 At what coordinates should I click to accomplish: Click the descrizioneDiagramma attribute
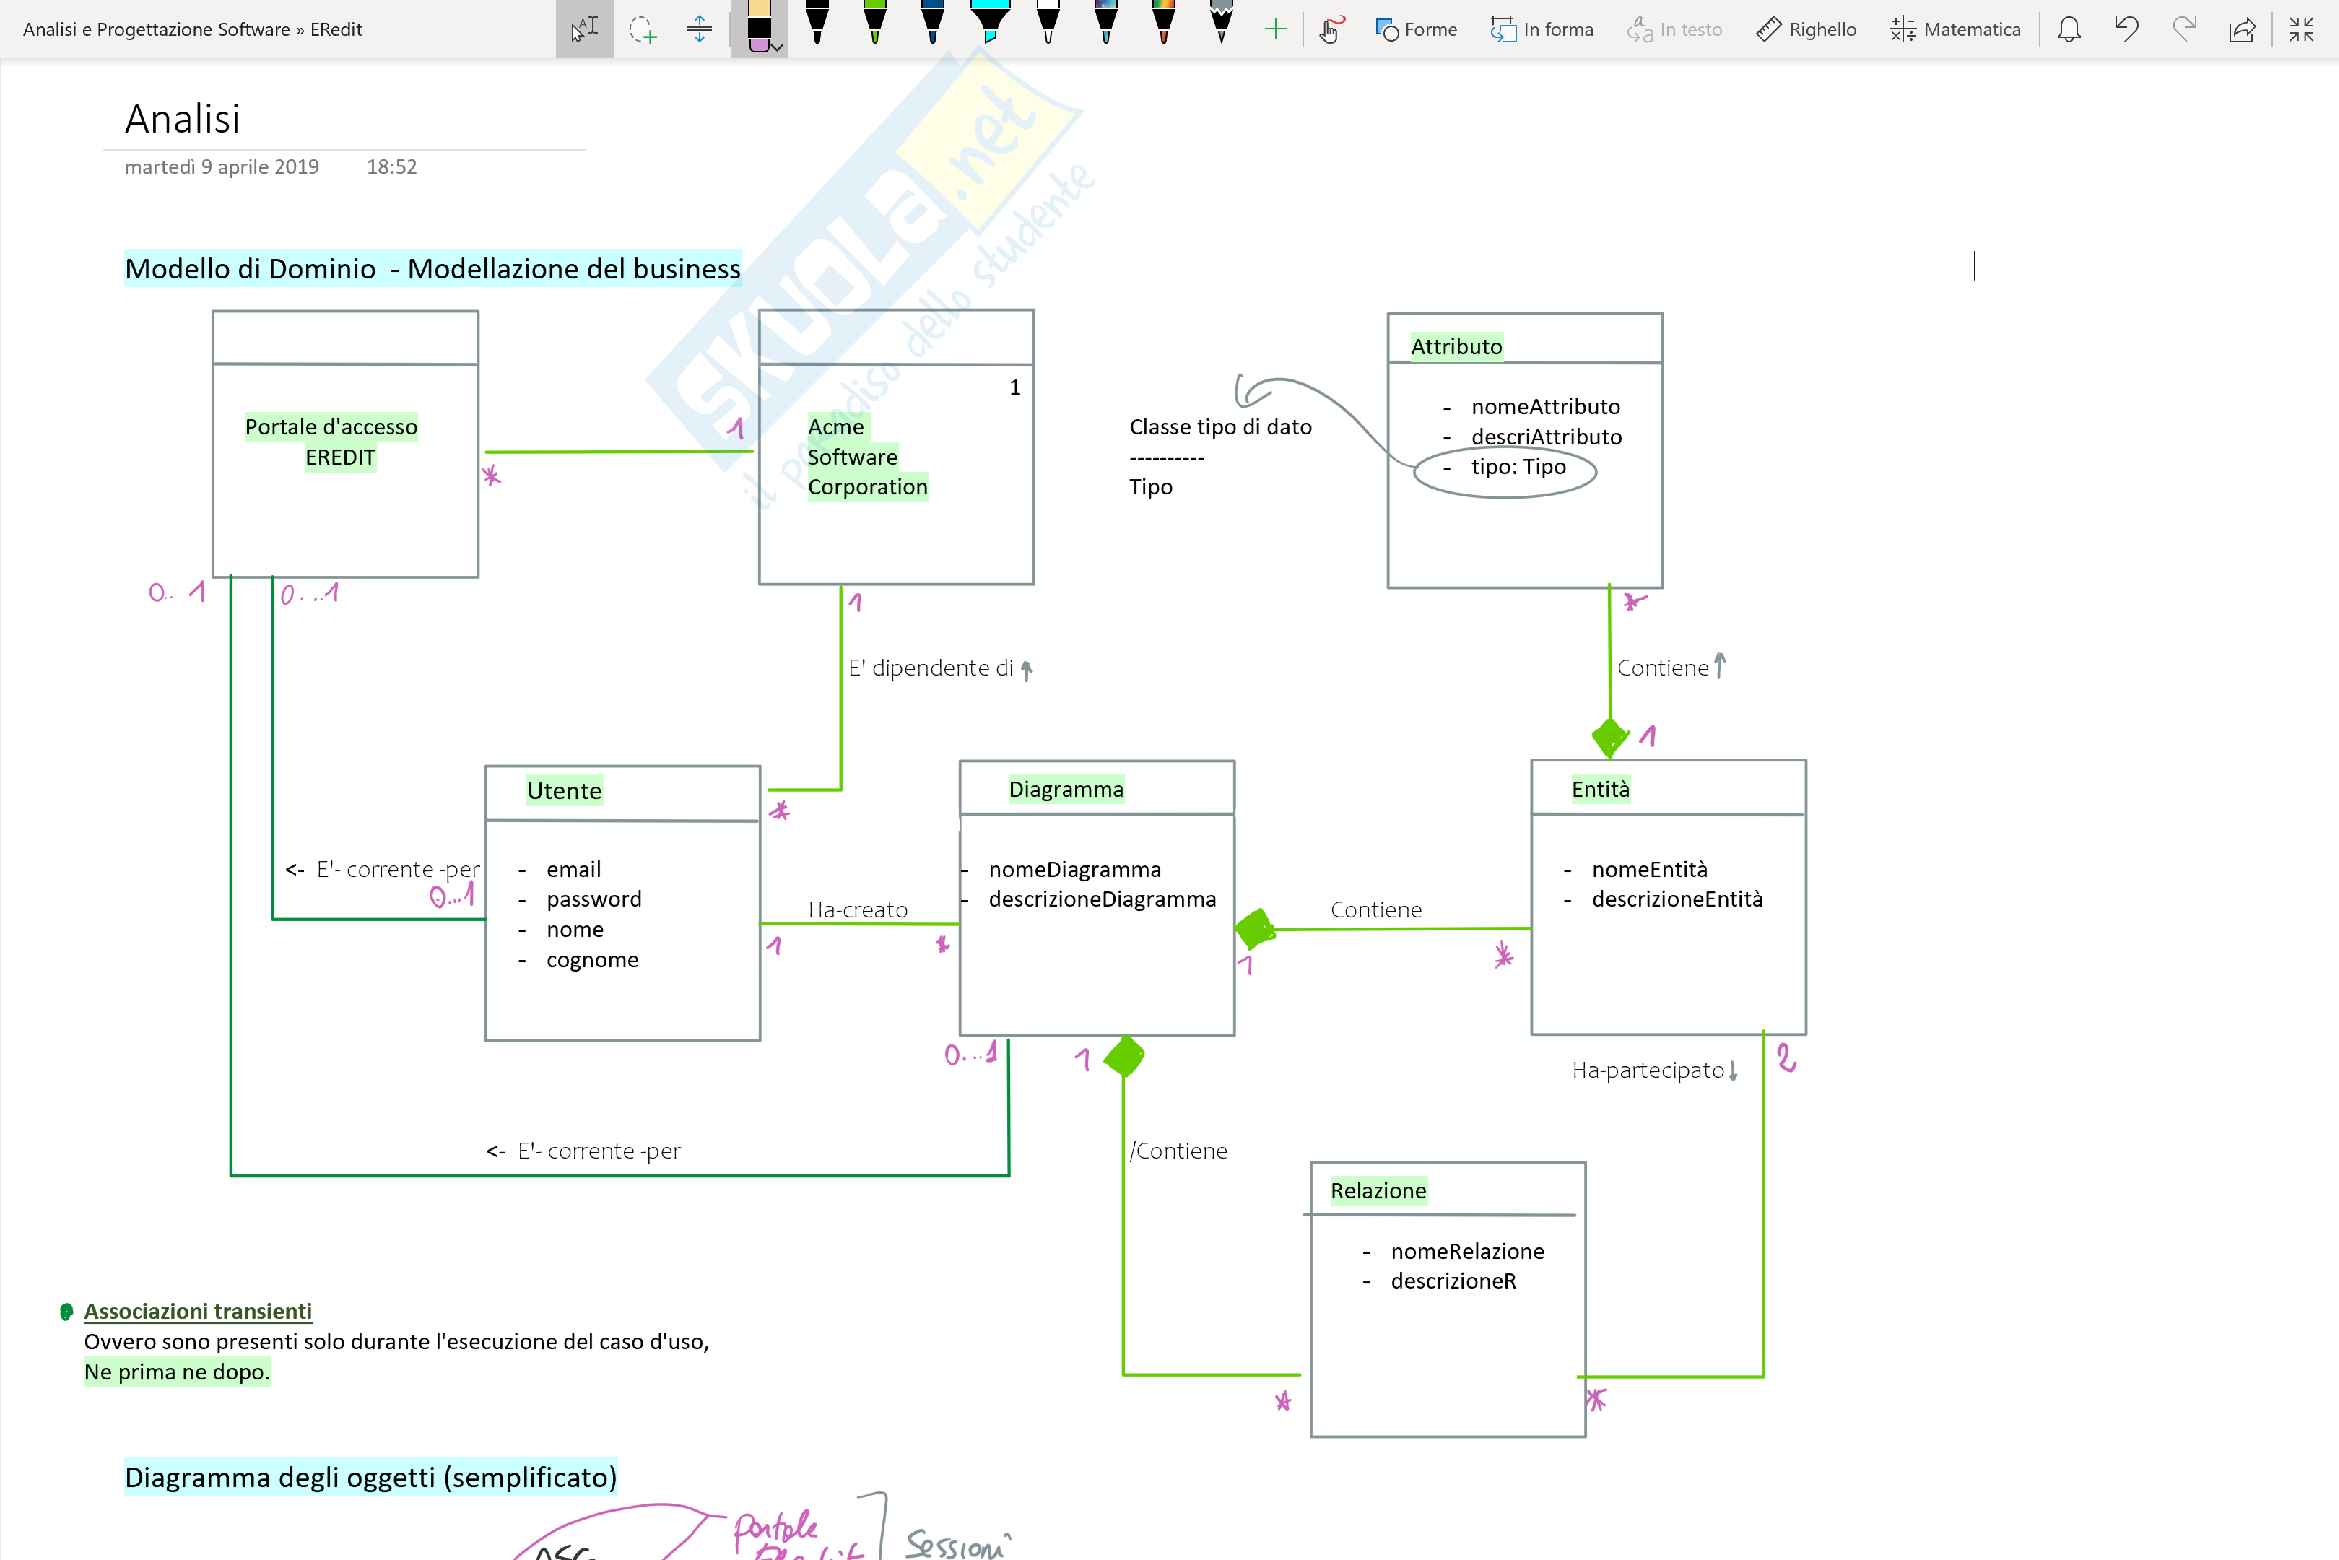(x=1102, y=899)
